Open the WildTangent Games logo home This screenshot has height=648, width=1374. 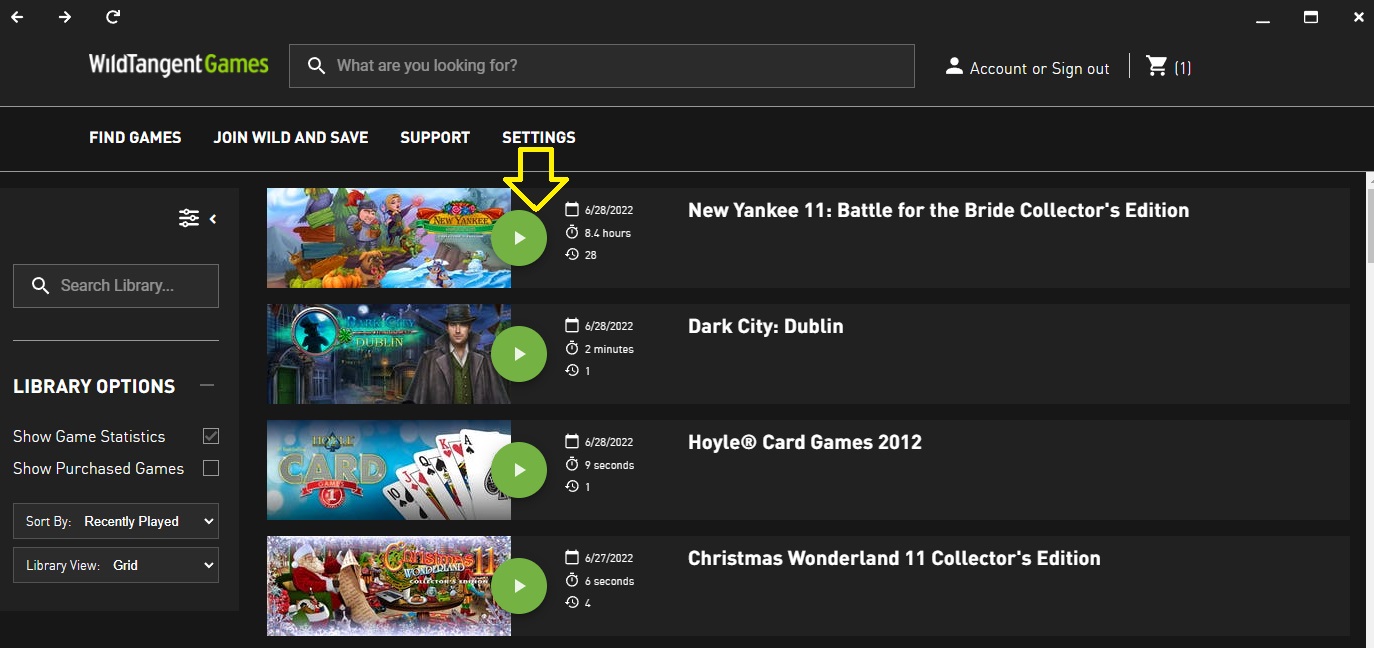coord(179,65)
